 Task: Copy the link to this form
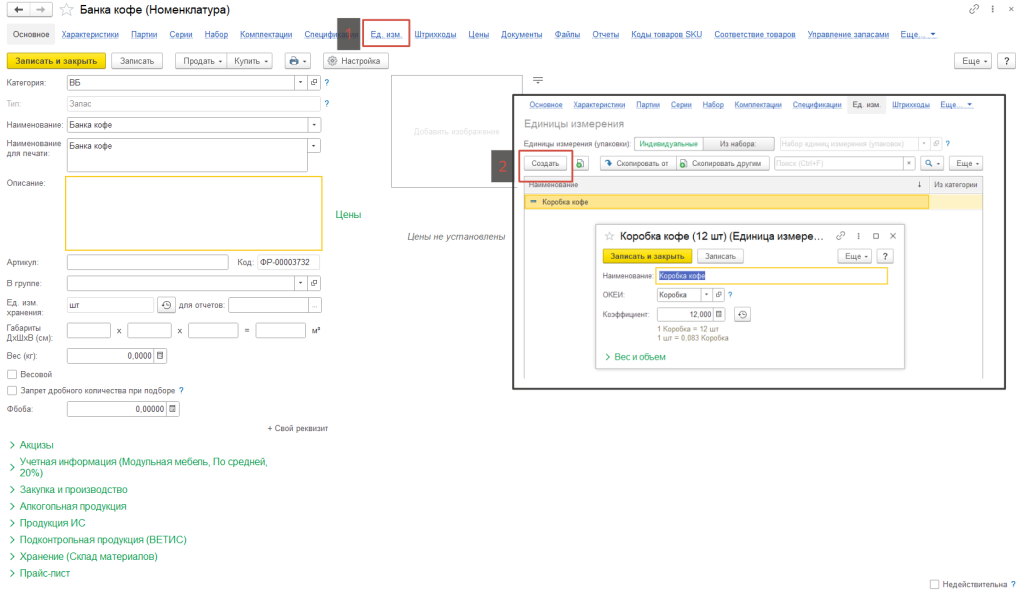[x=974, y=9]
